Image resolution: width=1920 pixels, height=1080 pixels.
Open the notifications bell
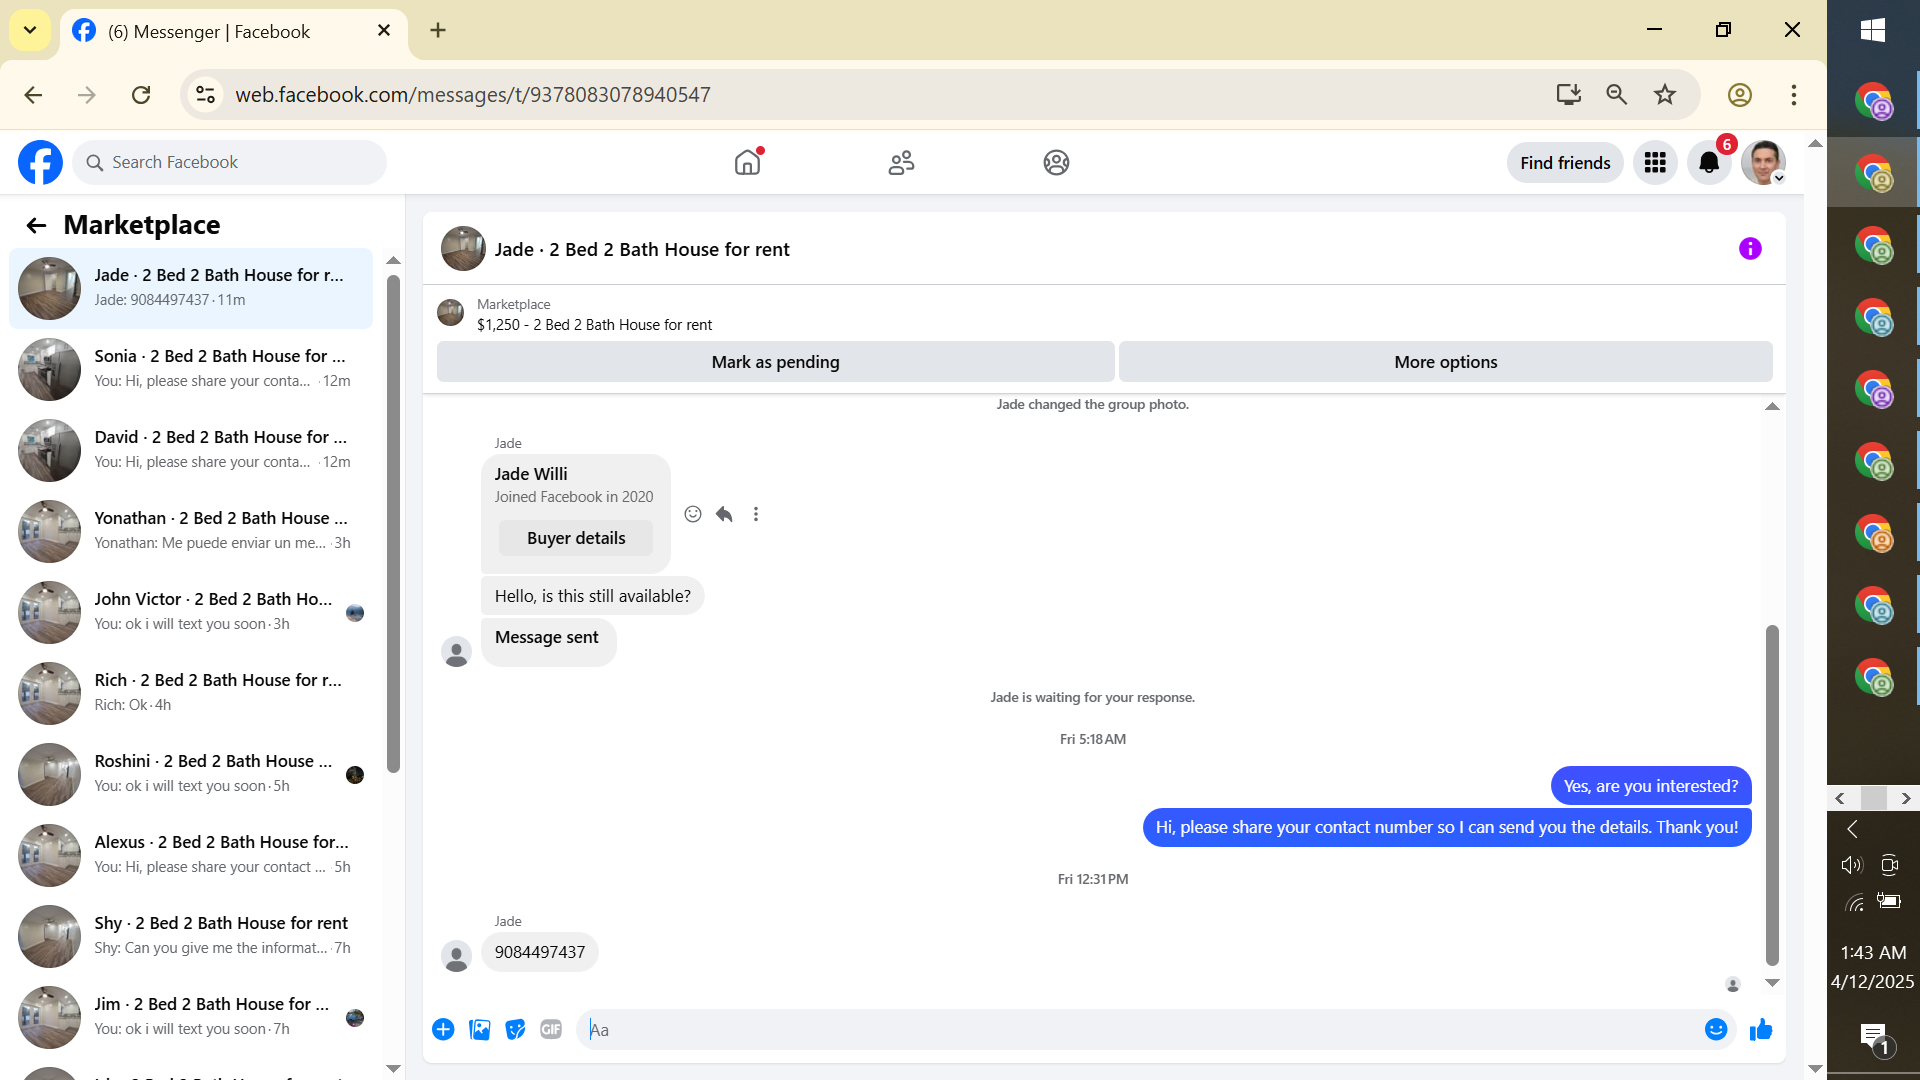[1709, 162]
